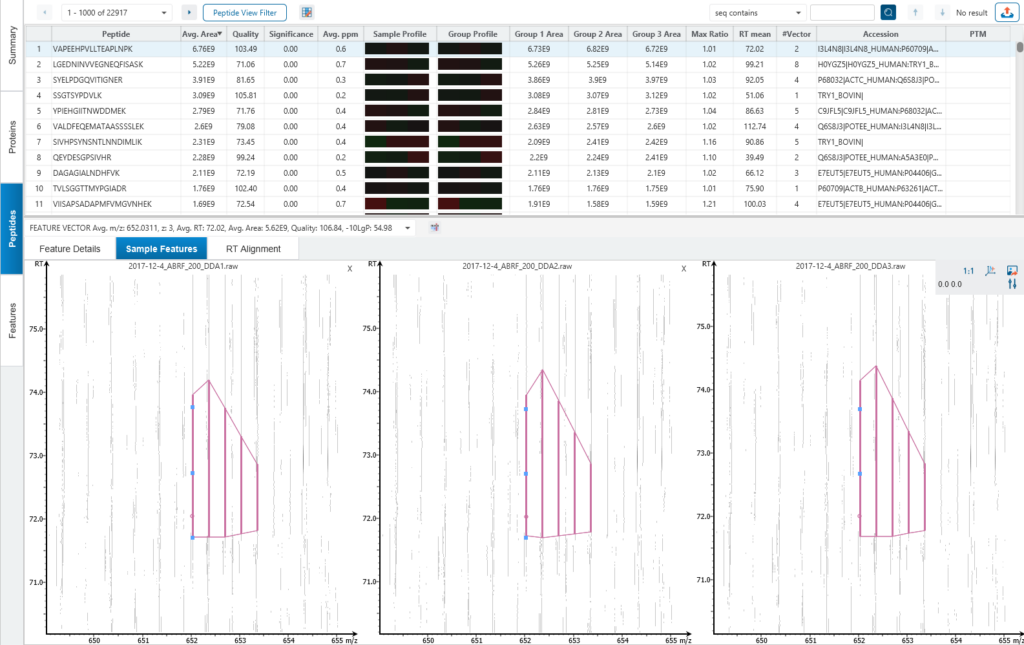Click Max Ratio value 1.21
Screen dimensions: 1024x645
click(709, 204)
